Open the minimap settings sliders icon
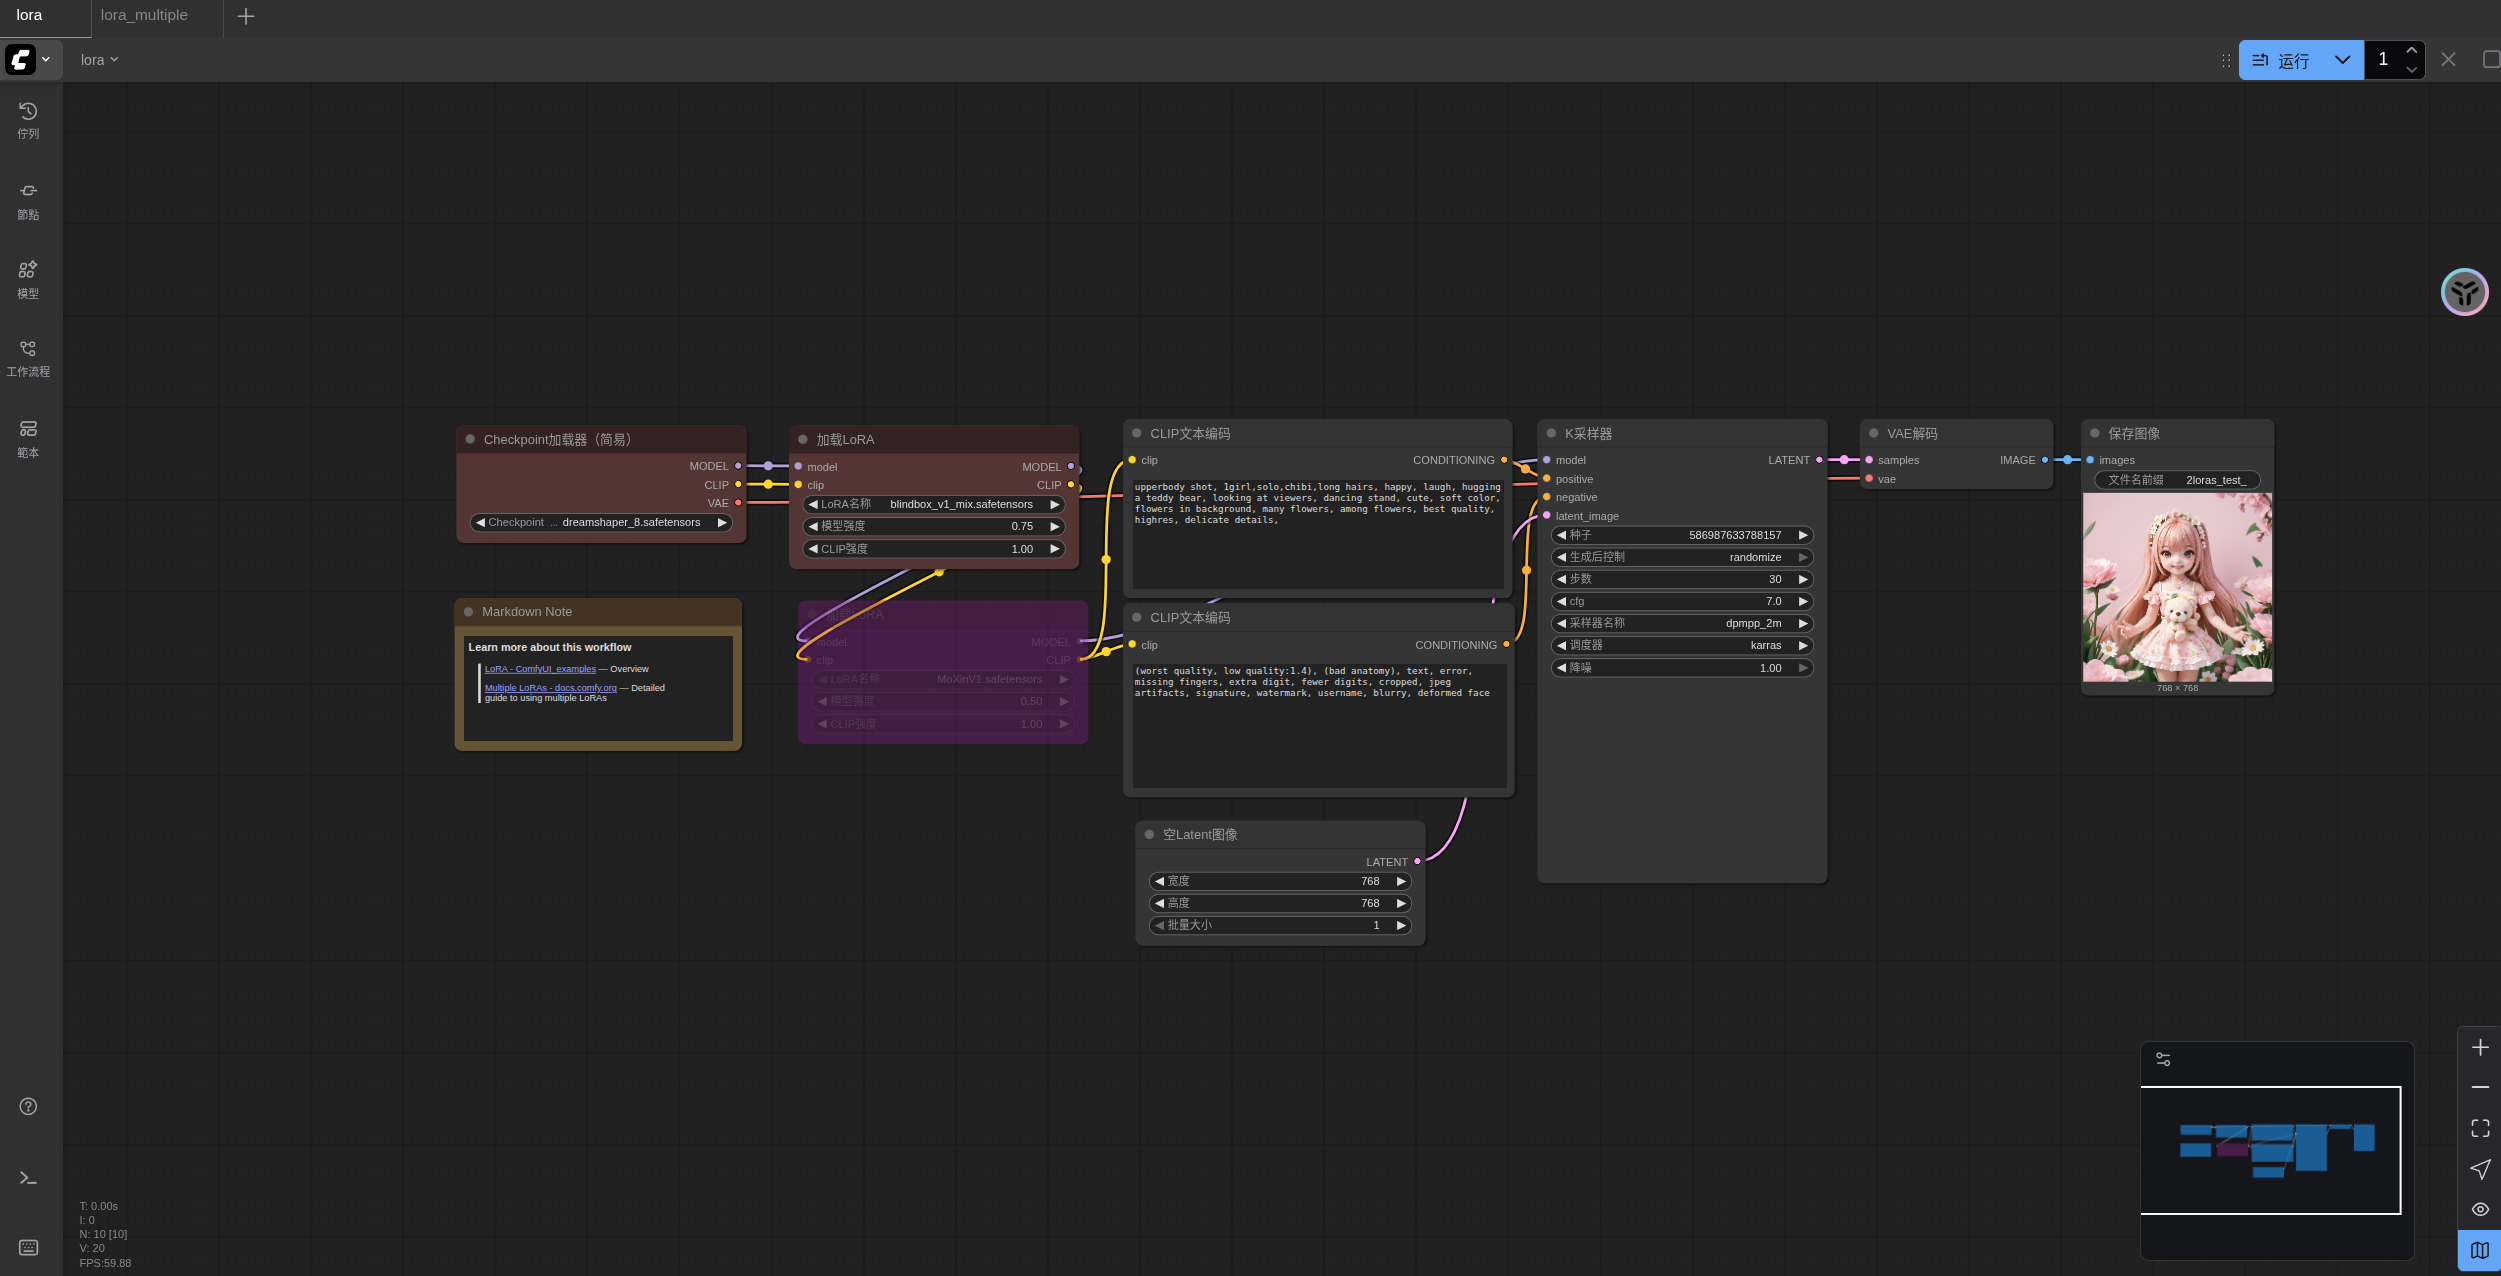Image resolution: width=2501 pixels, height=1276 pixels. (2163, 1059)
